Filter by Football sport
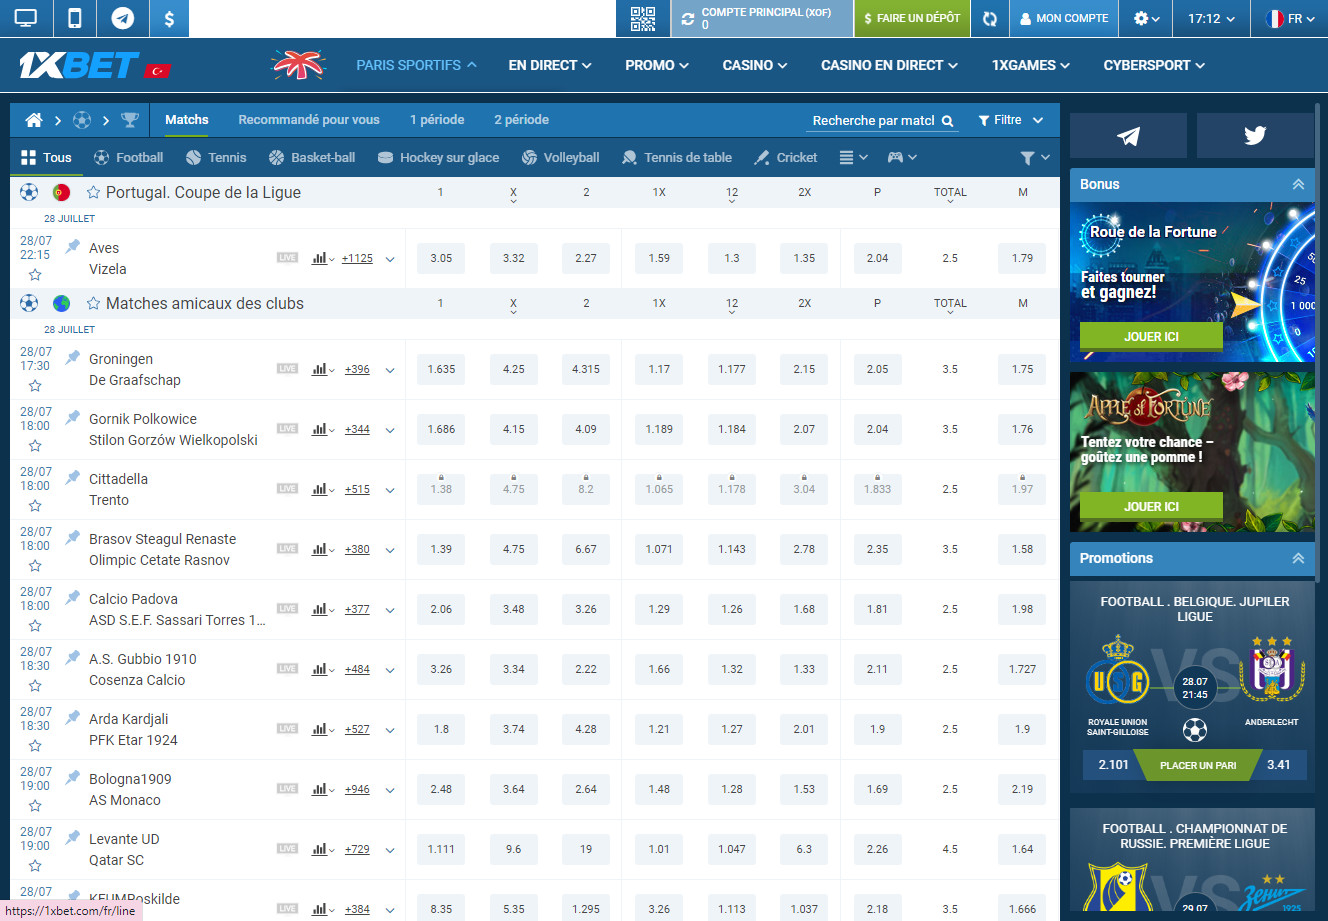 pos(128,158)
